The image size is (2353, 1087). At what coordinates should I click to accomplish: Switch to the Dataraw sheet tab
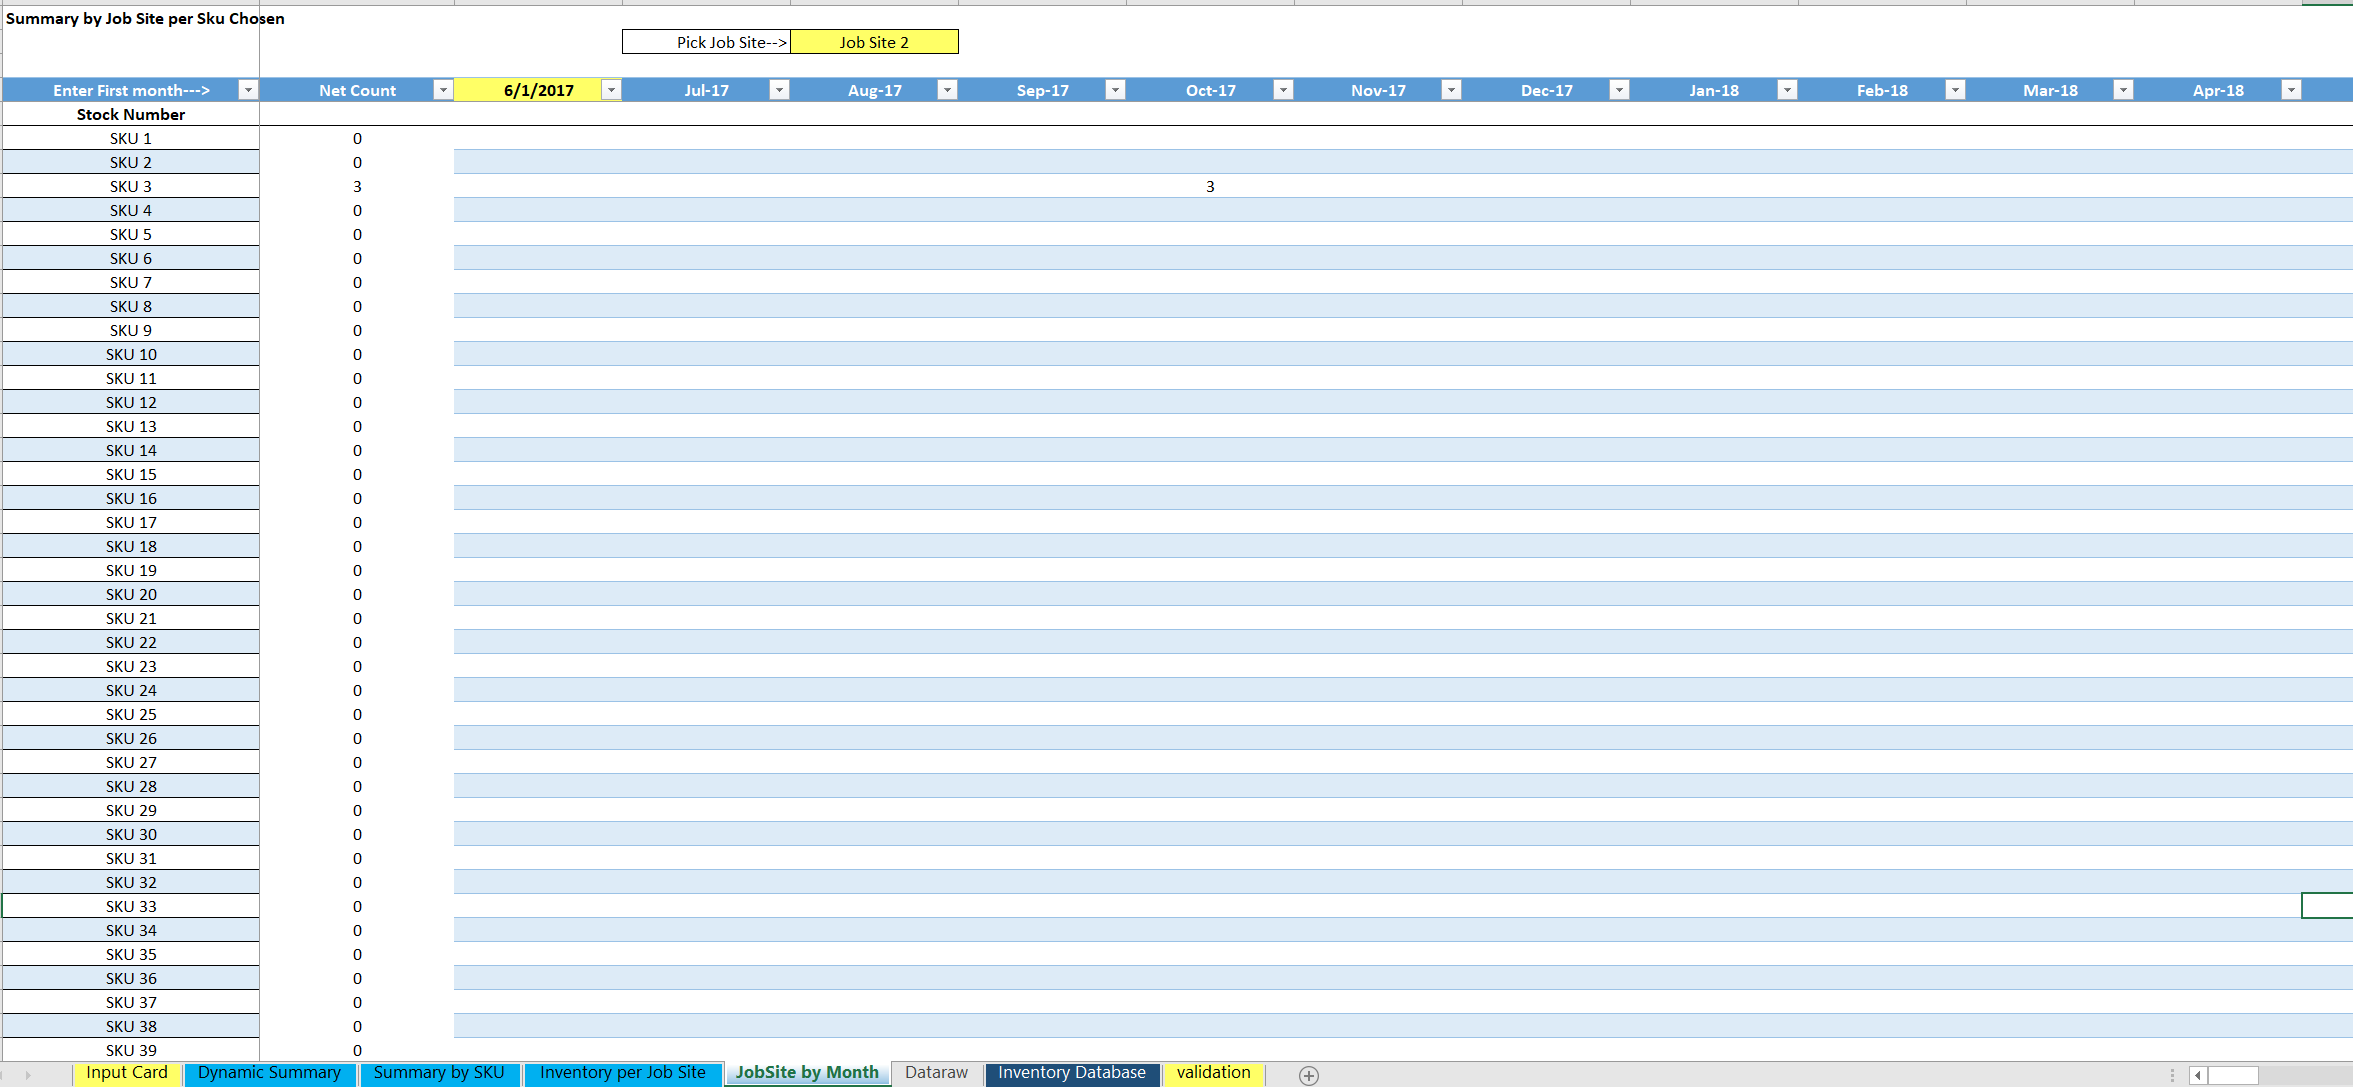(x=936, y=1071)
